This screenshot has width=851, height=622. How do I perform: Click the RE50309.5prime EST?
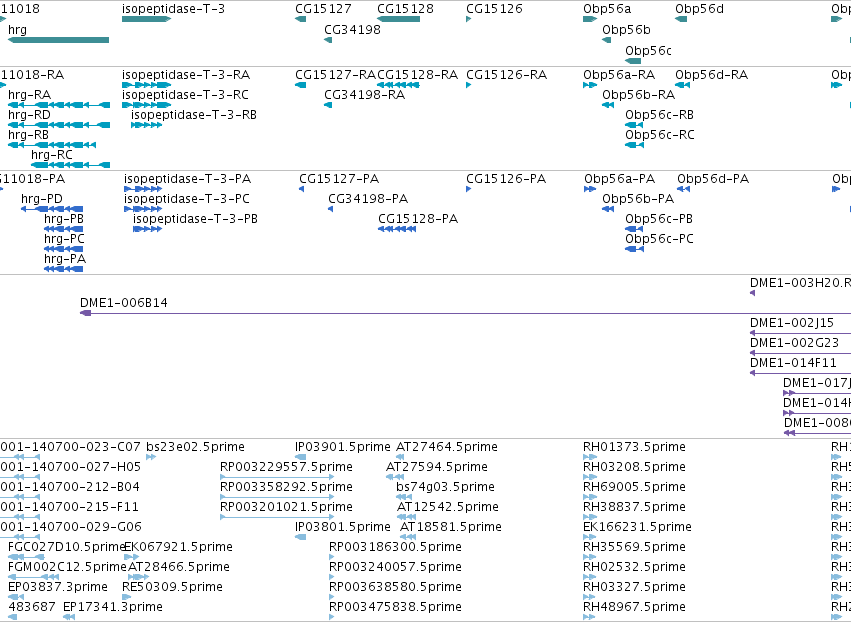(127, 597)
